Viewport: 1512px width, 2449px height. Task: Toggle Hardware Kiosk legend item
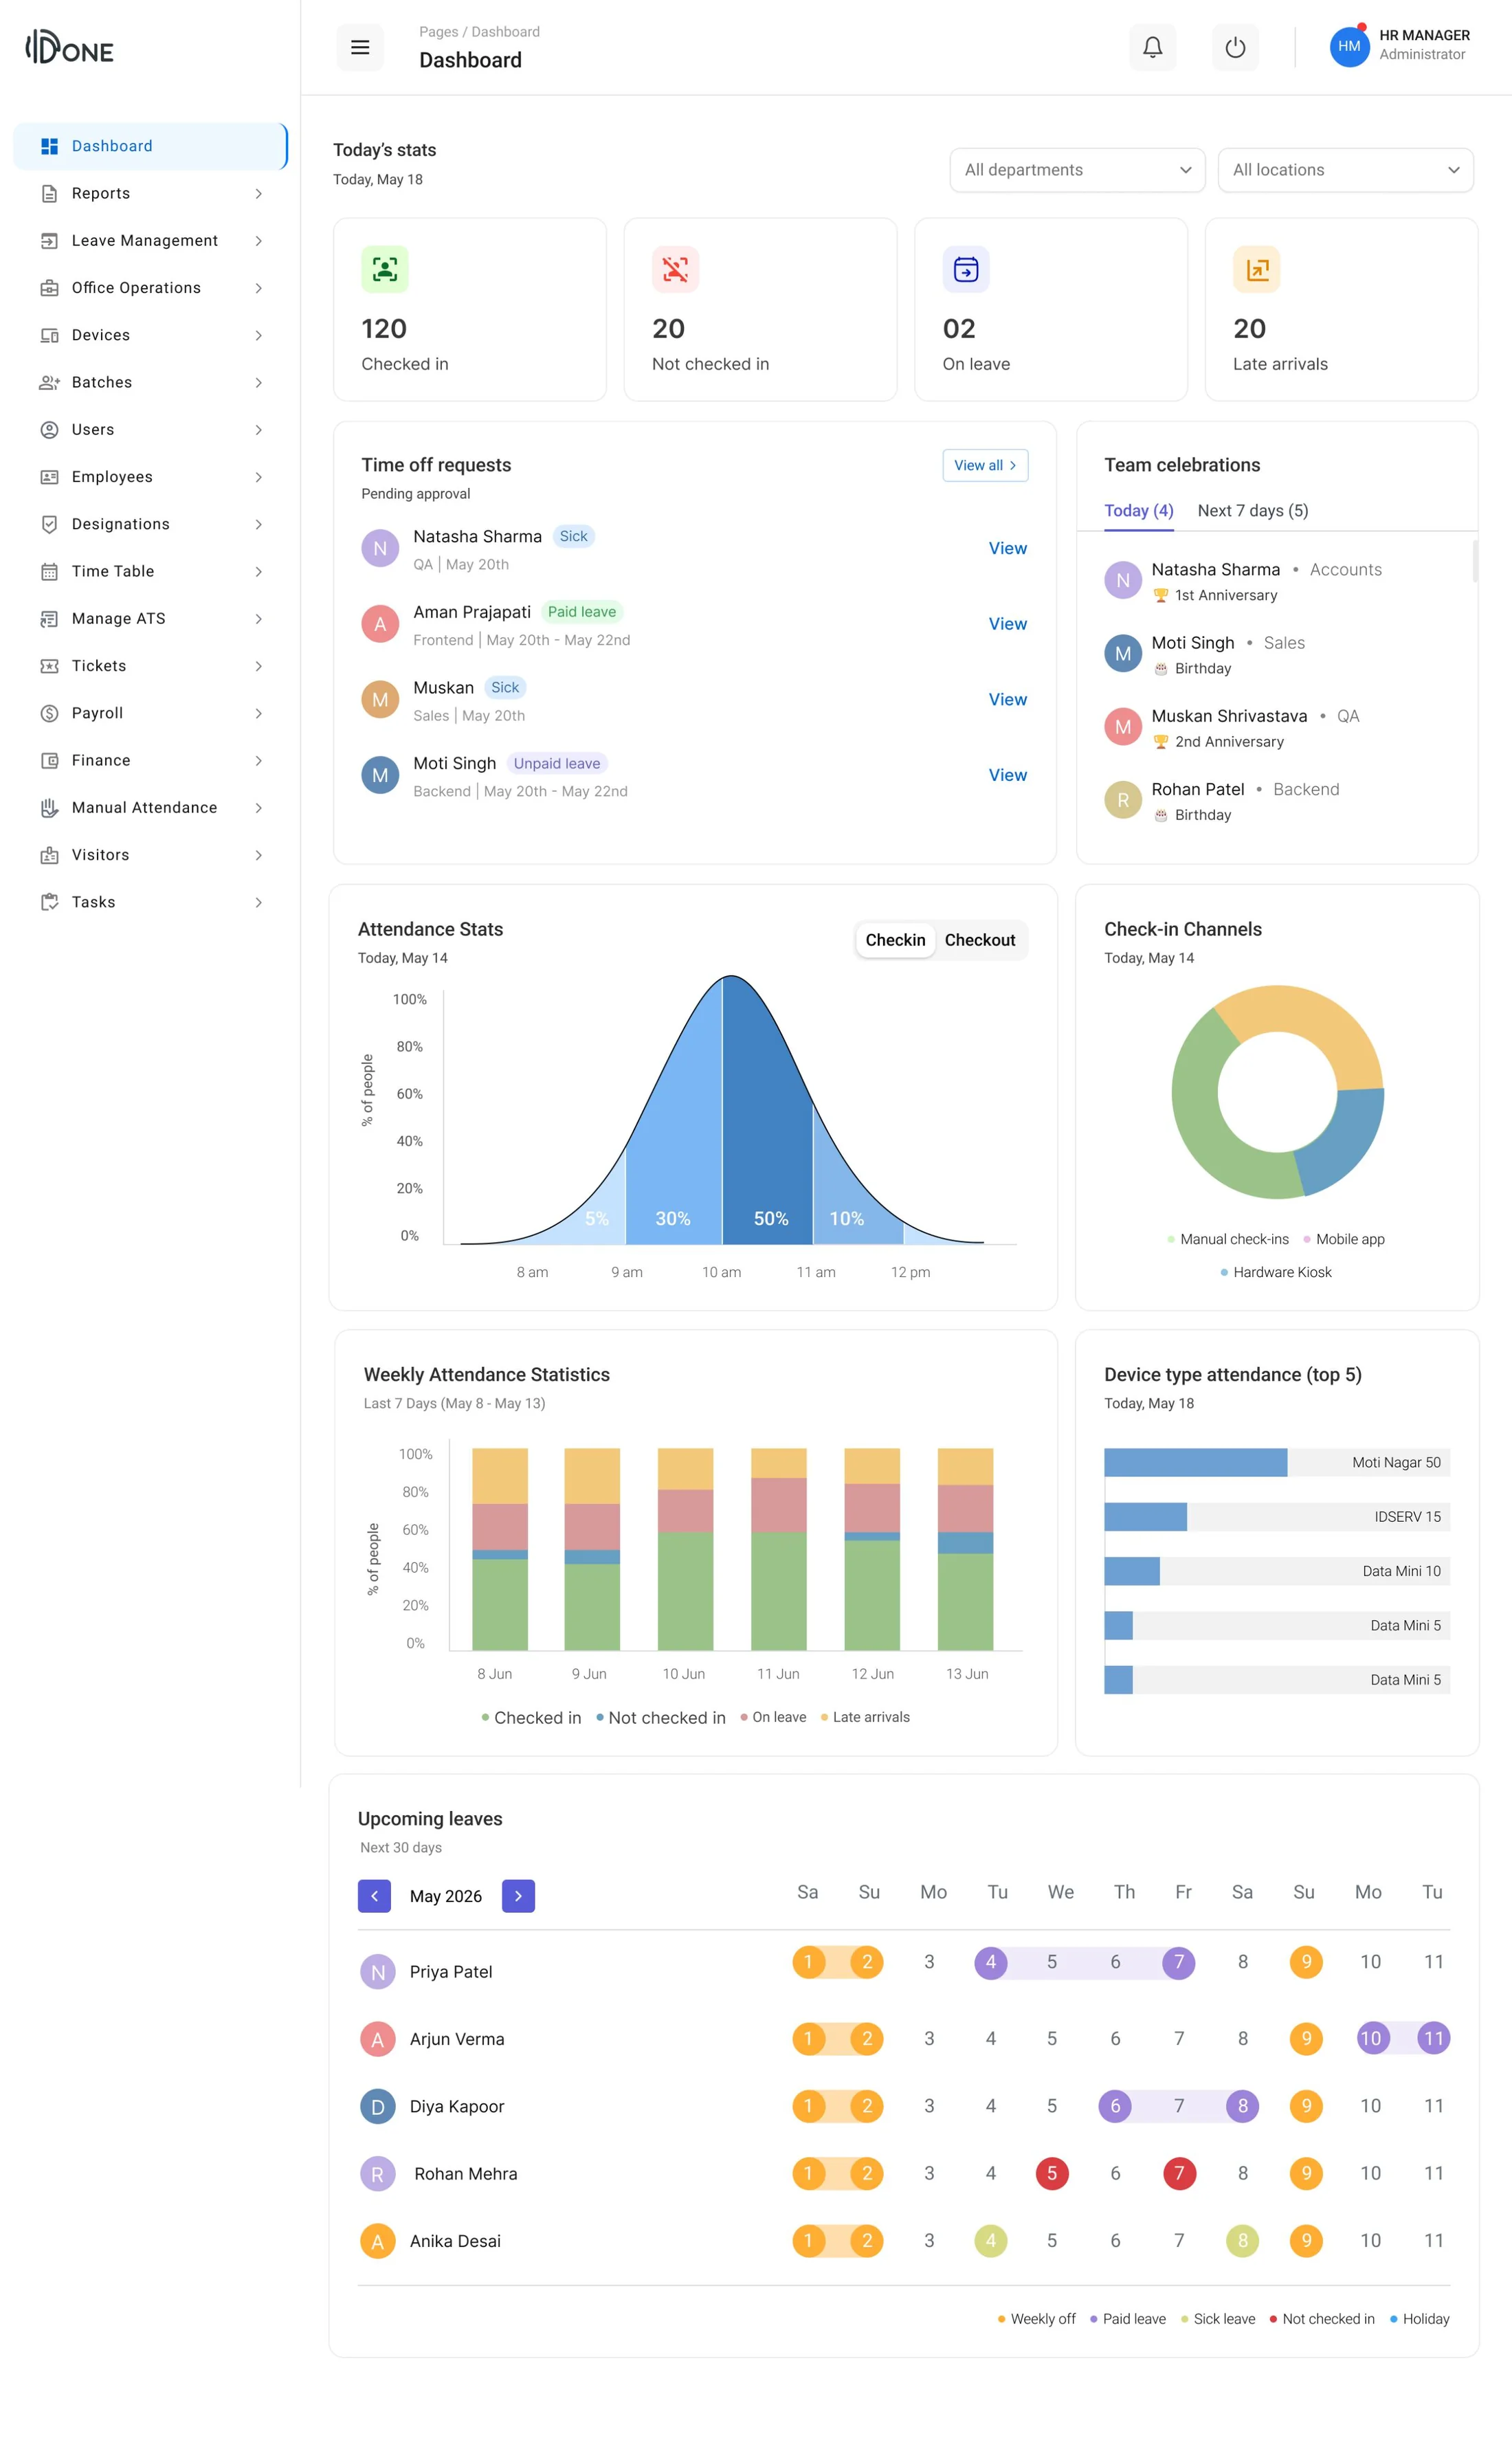point(1276,1272)
